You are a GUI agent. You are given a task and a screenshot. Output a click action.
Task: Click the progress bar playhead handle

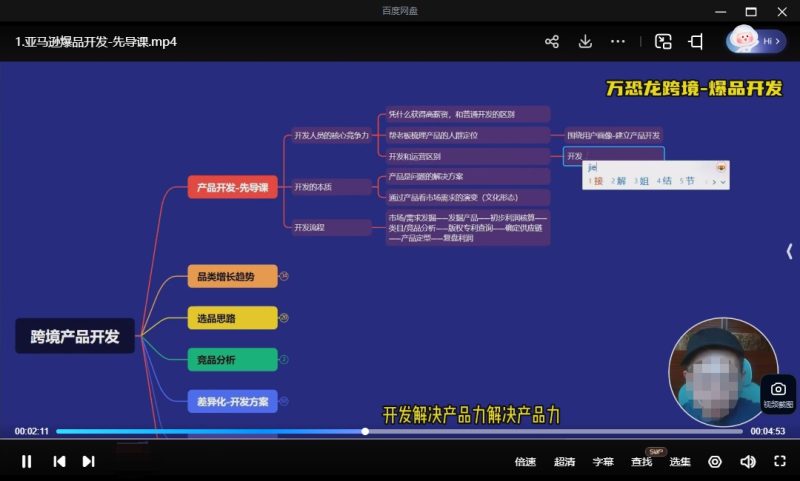coord(365,431)
